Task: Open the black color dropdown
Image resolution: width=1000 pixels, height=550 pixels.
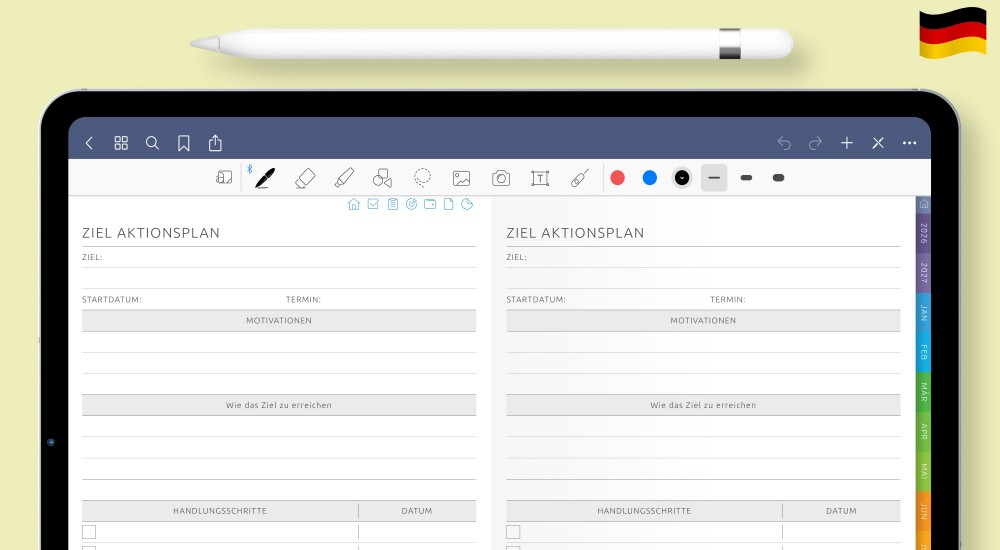Action: point(682,178)
